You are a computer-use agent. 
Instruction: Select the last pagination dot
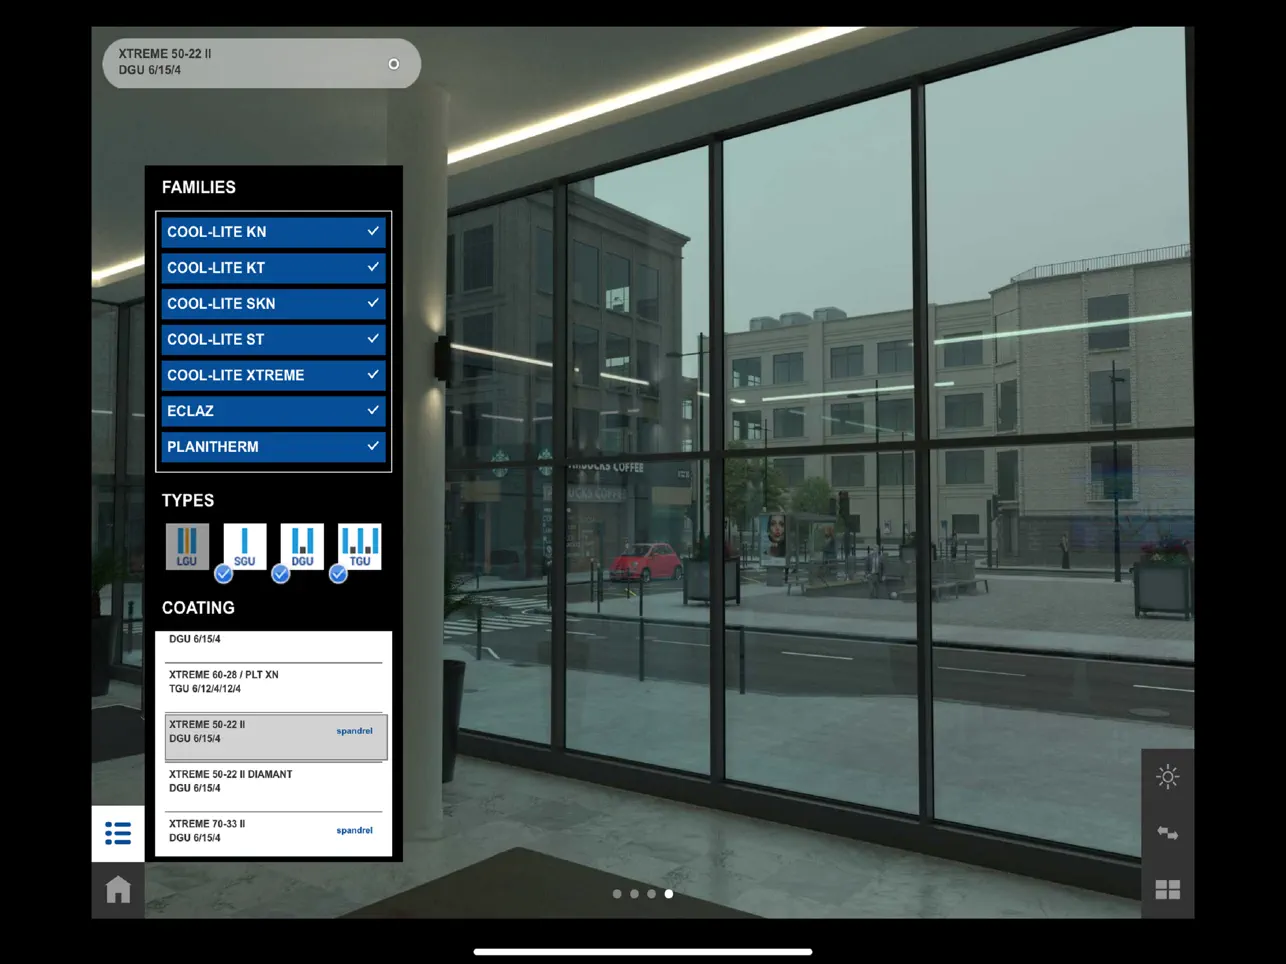(668, 893)
